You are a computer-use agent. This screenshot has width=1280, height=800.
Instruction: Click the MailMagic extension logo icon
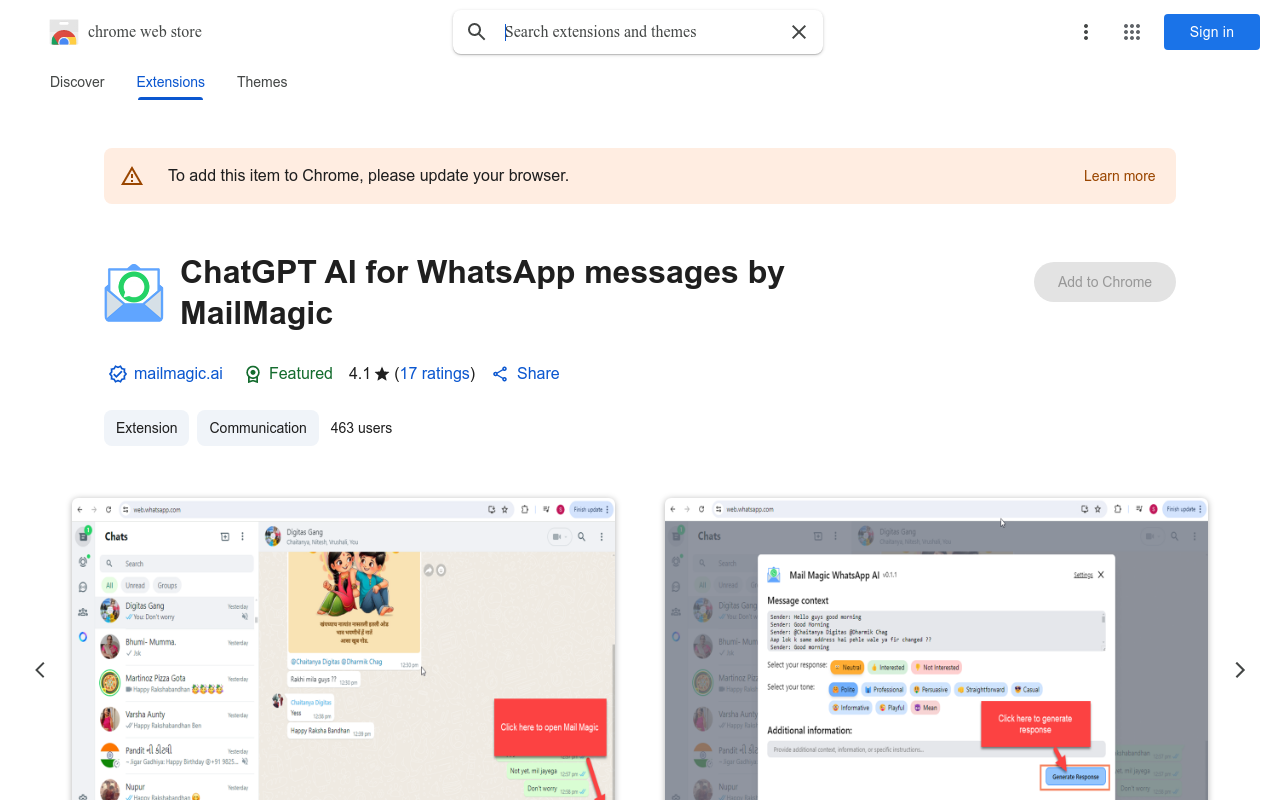click(x=134, y=293)
